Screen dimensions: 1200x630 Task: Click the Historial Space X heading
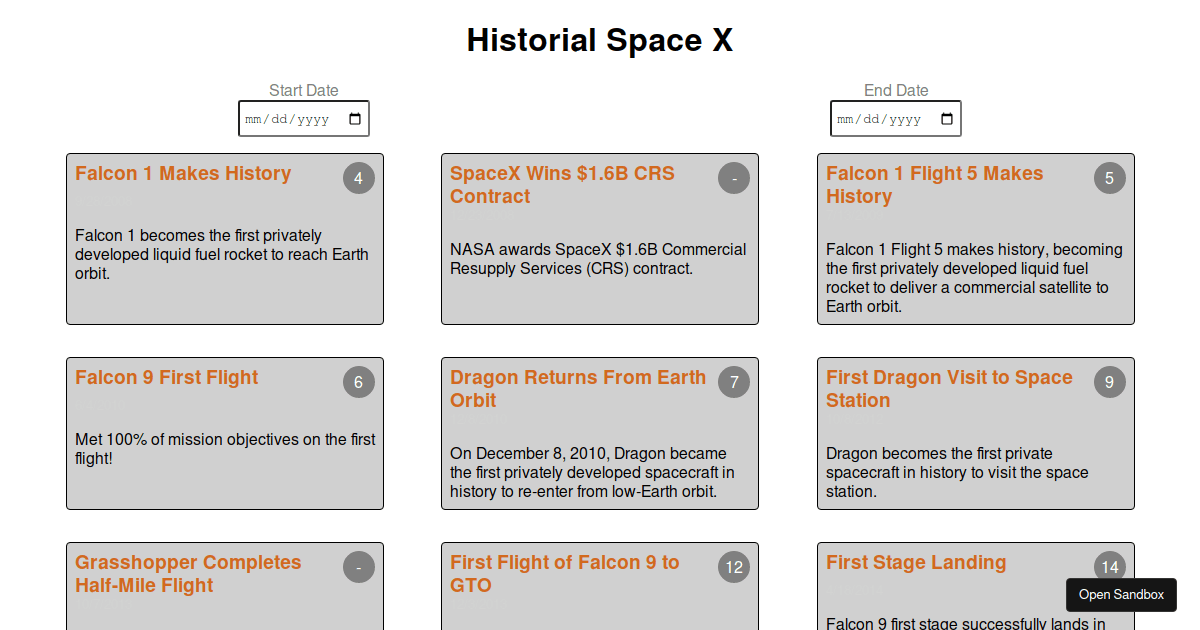[x=600, y=40]
